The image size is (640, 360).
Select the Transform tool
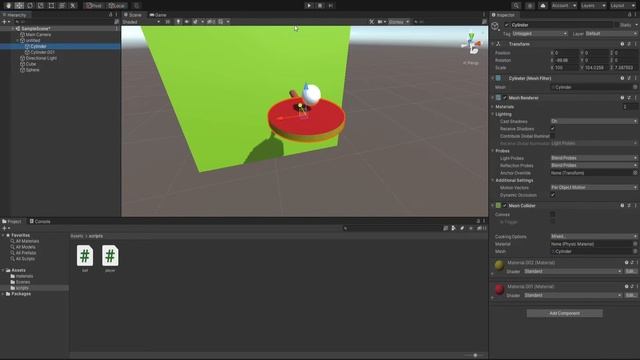click(x=62, y=6)
